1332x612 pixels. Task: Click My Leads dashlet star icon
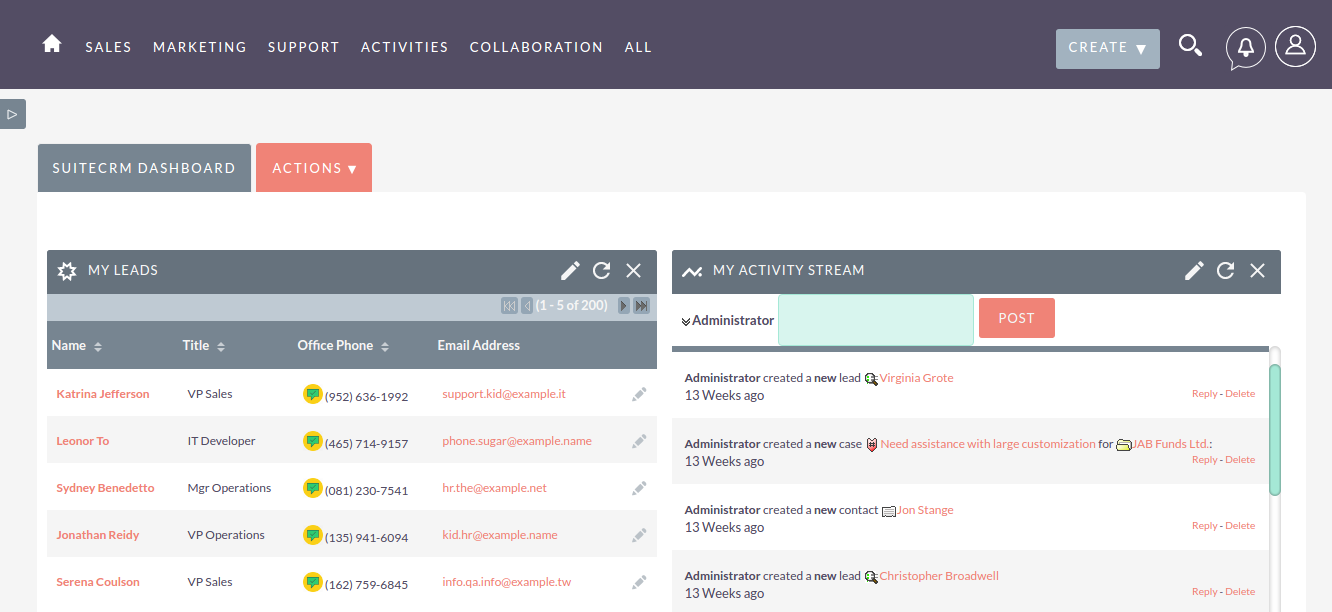coord(67,271)
